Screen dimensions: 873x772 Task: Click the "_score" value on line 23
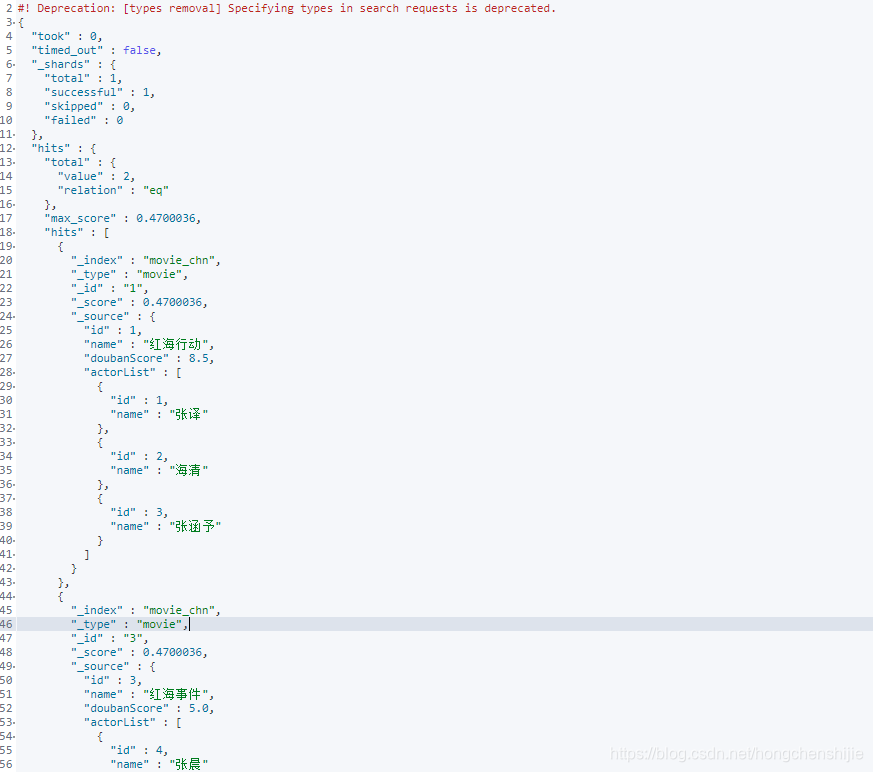[173, 302]
